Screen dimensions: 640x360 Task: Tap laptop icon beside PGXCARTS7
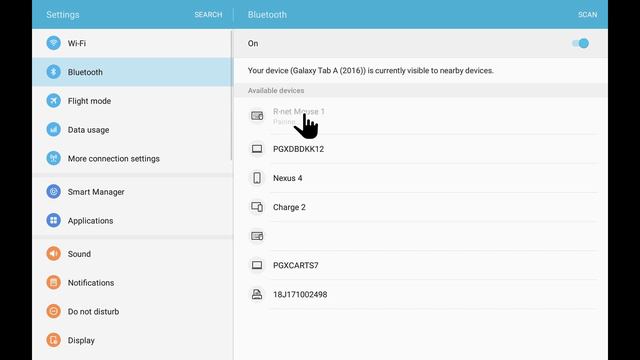(x=257, y=265)
